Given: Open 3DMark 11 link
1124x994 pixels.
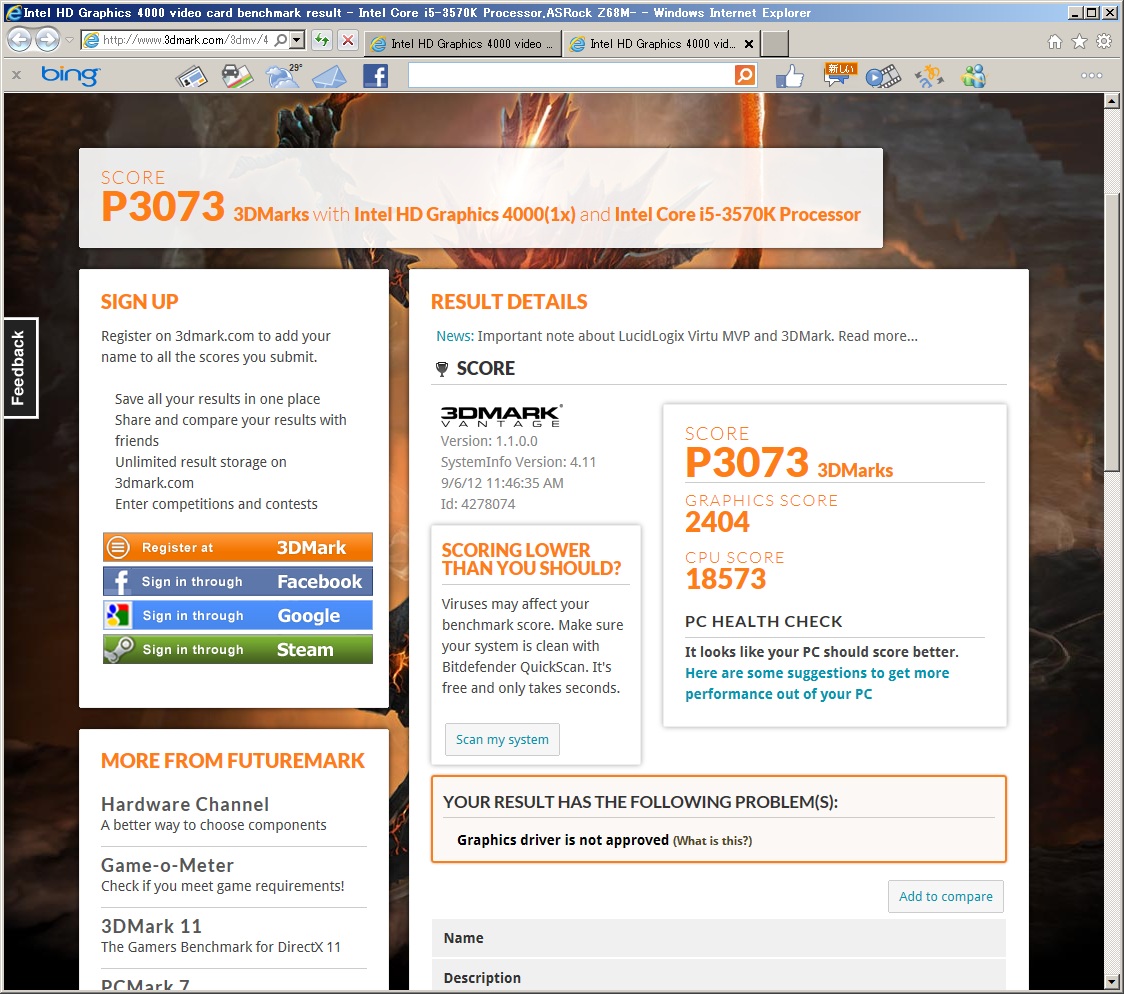Looking at the screenshot, I should [x=151, y=926].
